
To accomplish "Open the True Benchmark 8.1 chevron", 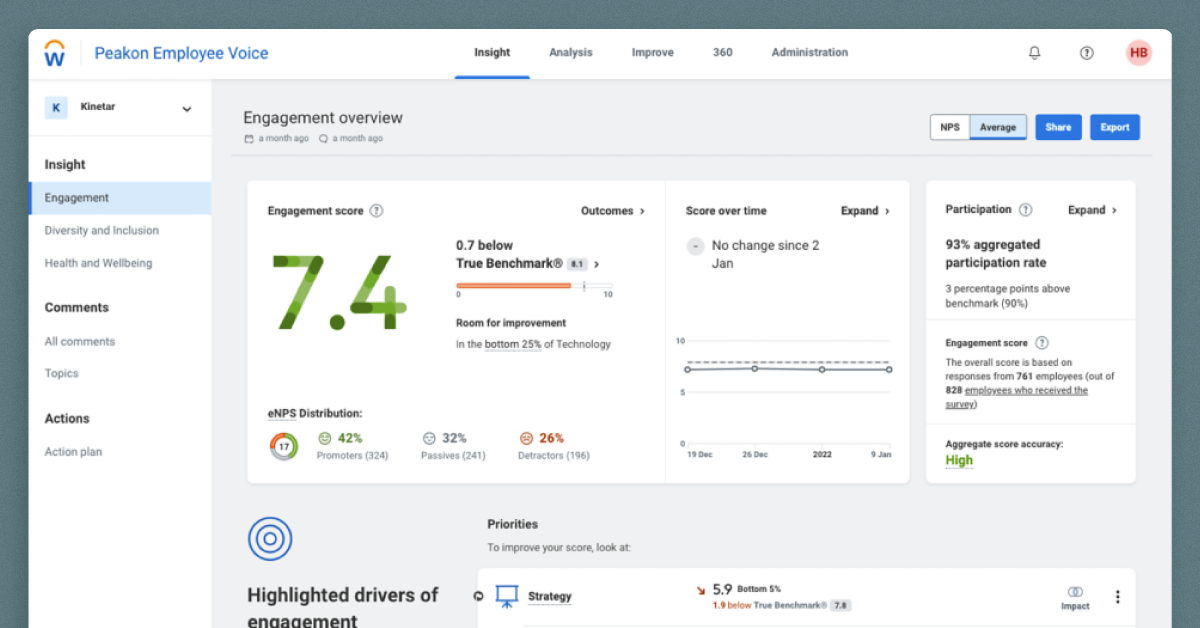I will click(x=597, y=265).
